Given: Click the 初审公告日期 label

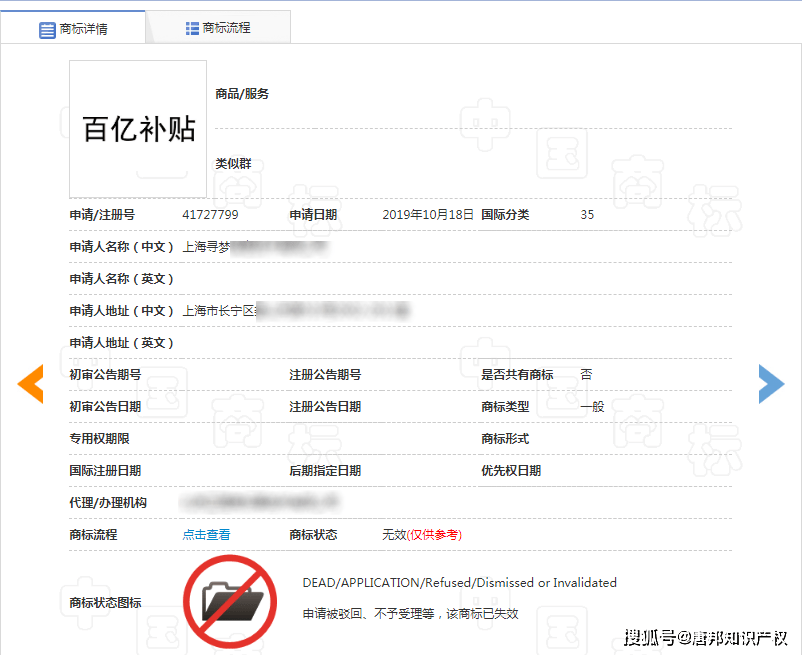Looking at the screenshot, I should [x=105, y=407].
